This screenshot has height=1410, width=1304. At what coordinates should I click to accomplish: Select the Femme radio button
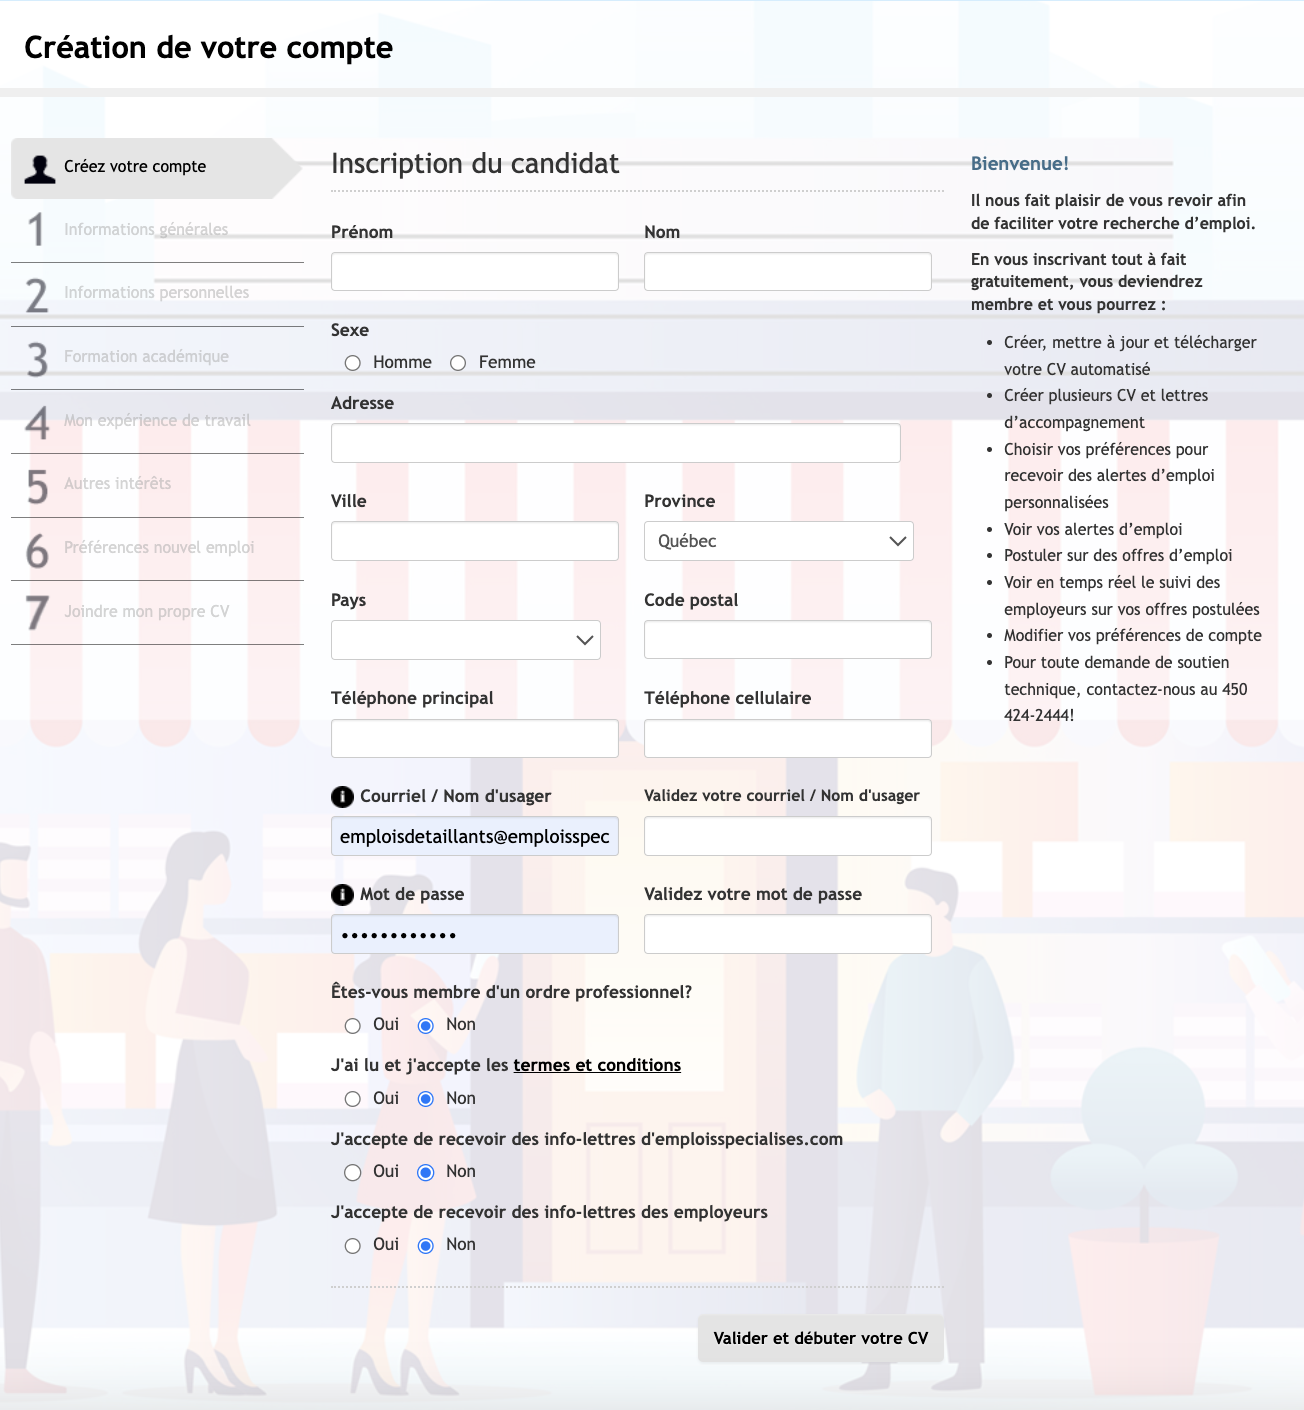point(458,363)
